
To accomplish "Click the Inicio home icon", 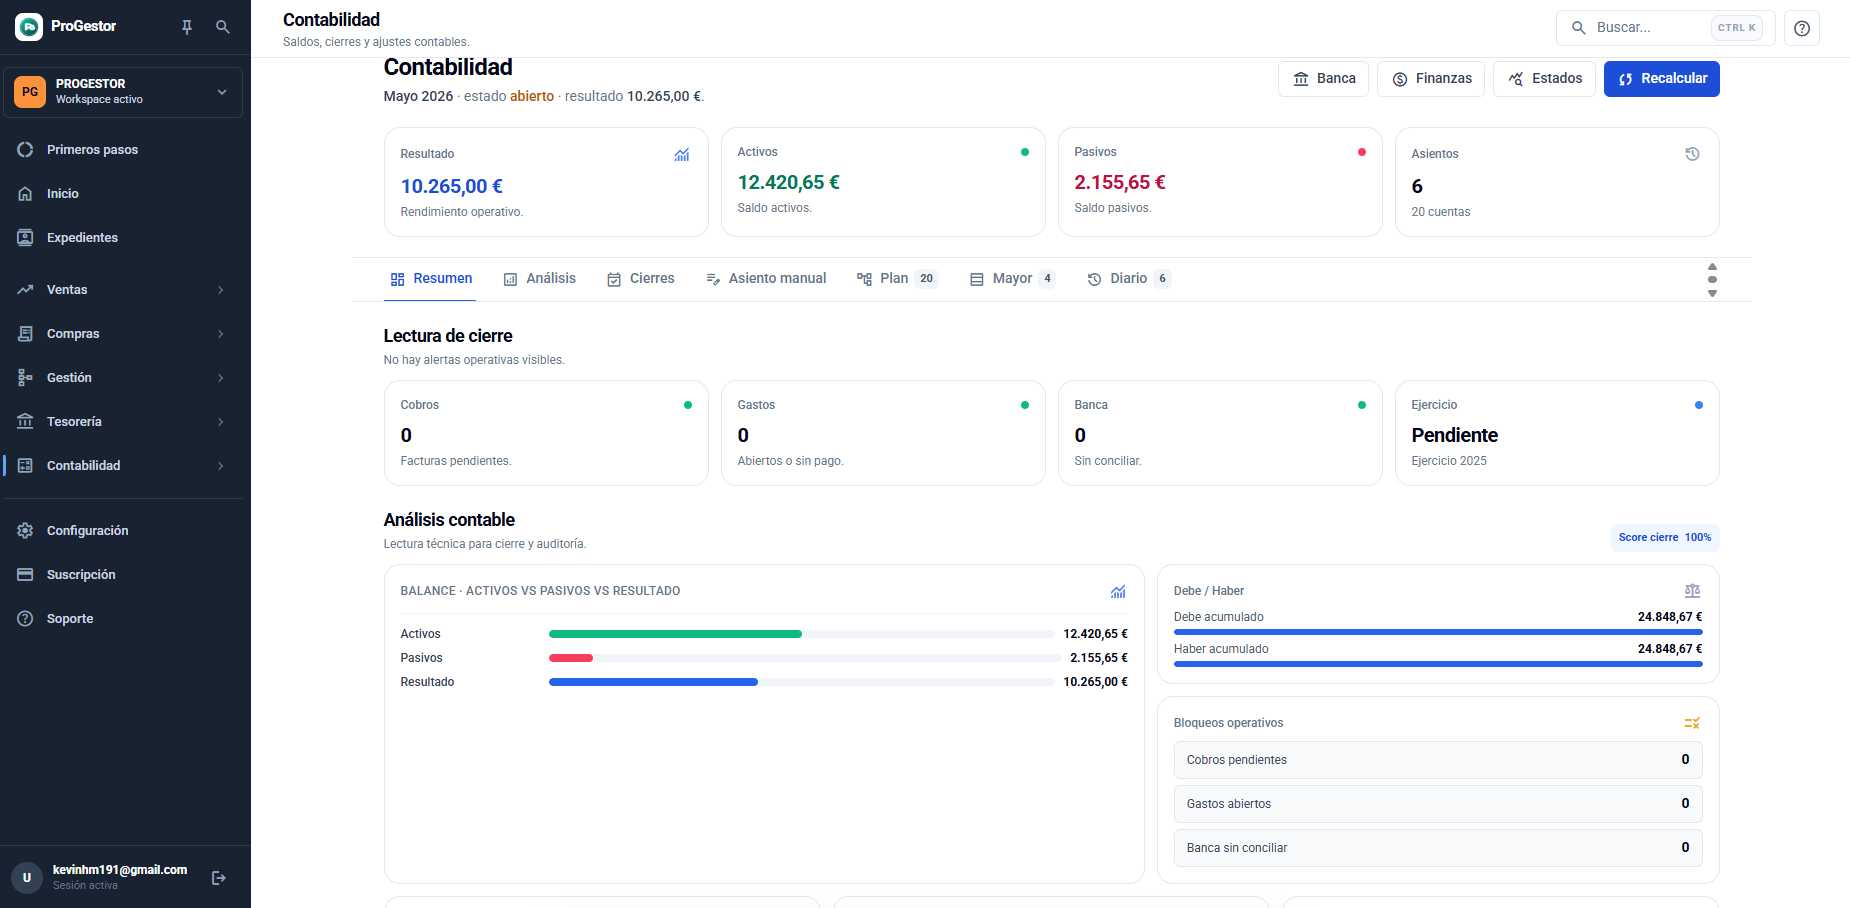I will point(25,194).
